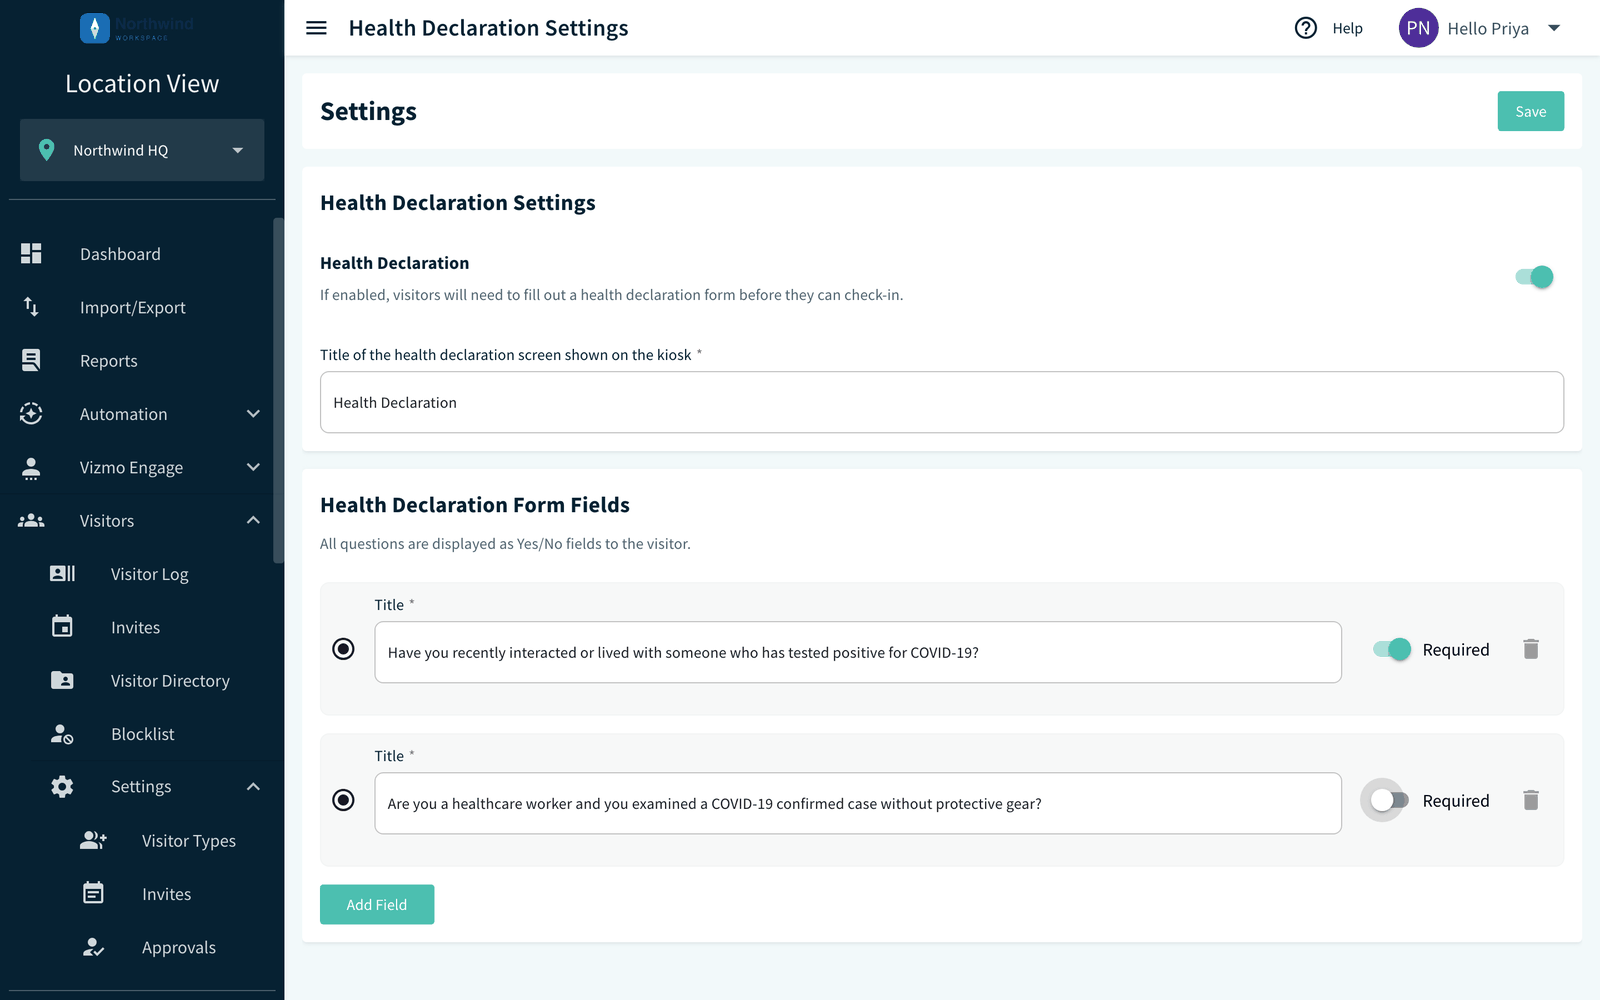Collapse the Settings submenu chevron
Viewport: 1600px width, 1000px height.
[253, 787]
